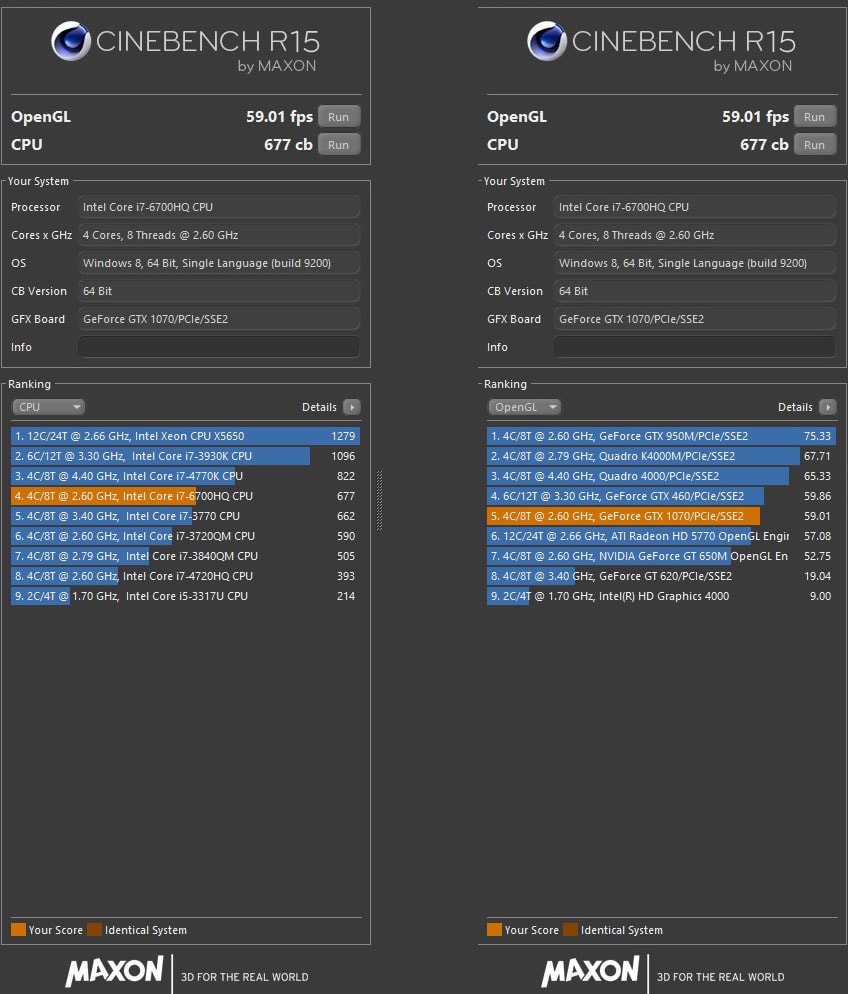Image resolution: width=848 pixels, height=994 pixels.
Task: Click the Identical System swatch under OpenGL ranking
Action: coord(570,930)
